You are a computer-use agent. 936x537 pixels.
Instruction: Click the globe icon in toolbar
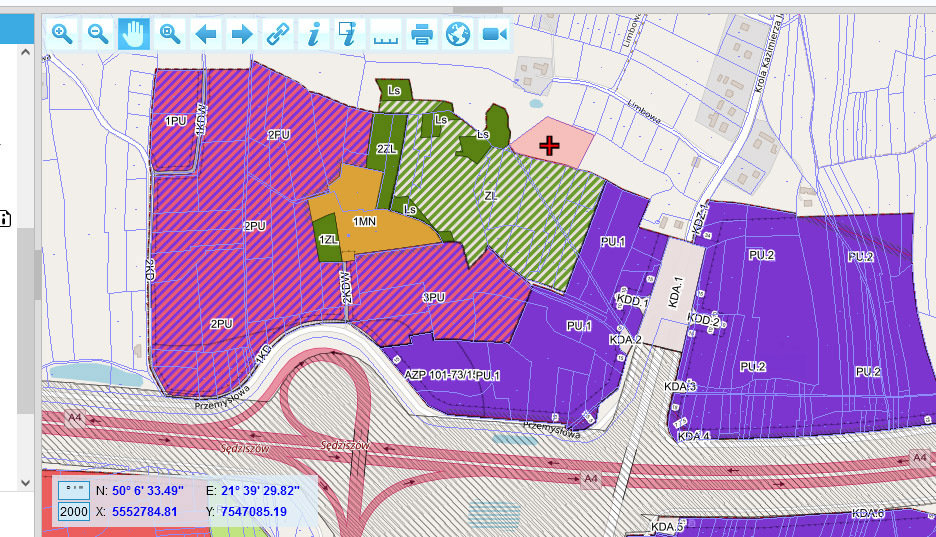(457, 34)
